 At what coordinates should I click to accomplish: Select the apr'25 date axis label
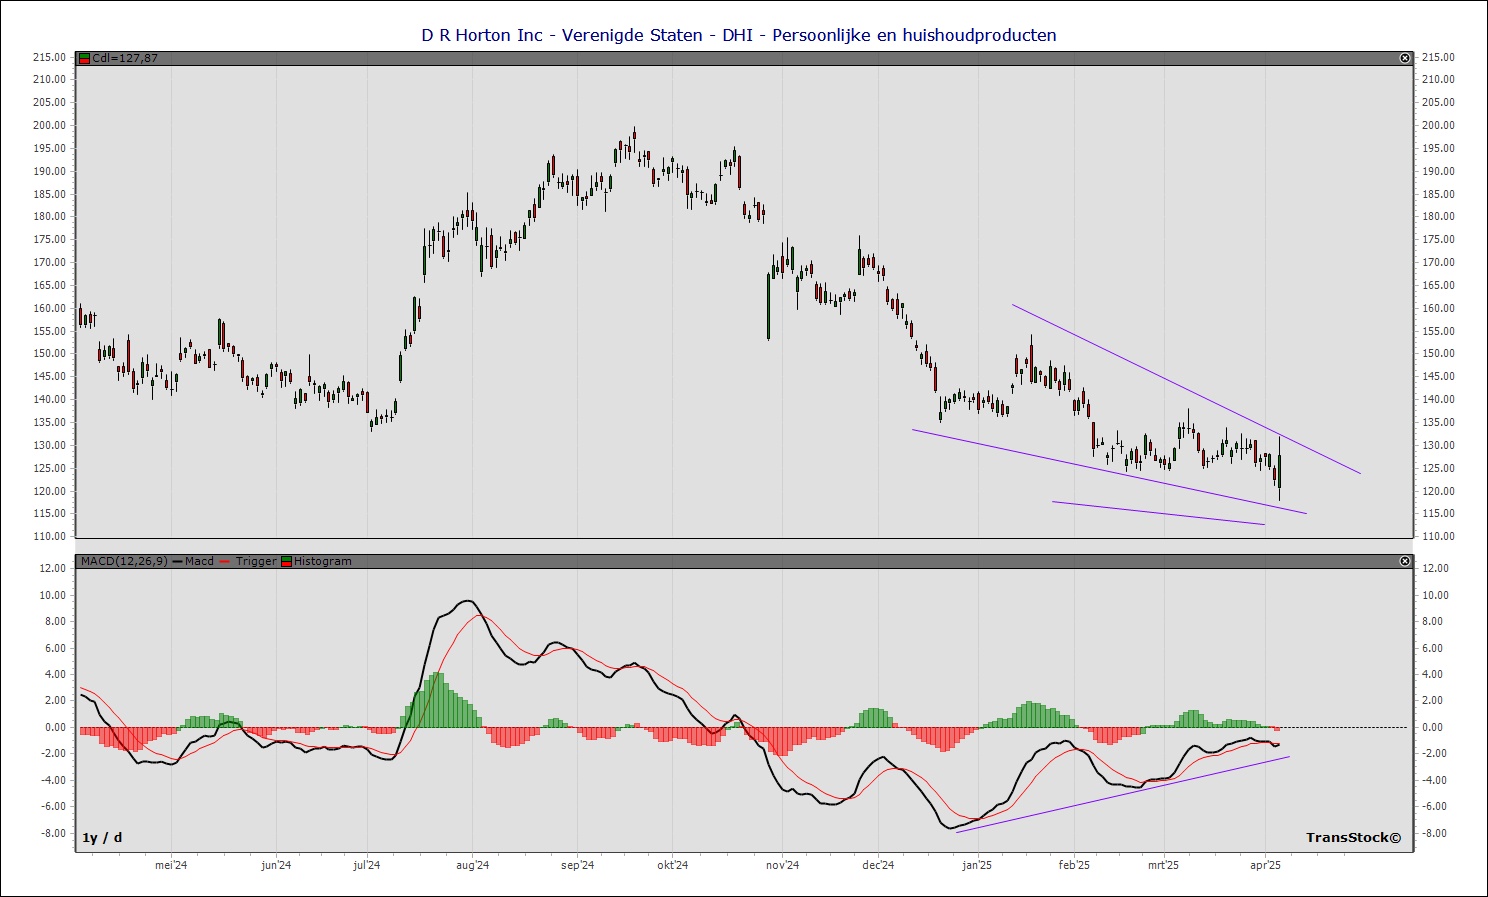pyautogui.click(x=1266, y=865)
